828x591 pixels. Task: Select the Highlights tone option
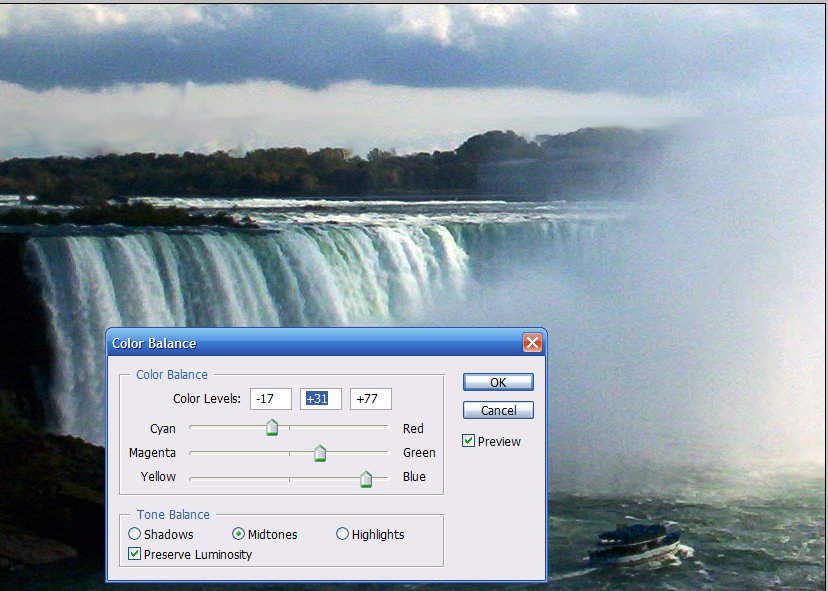(x=343, y=534)
